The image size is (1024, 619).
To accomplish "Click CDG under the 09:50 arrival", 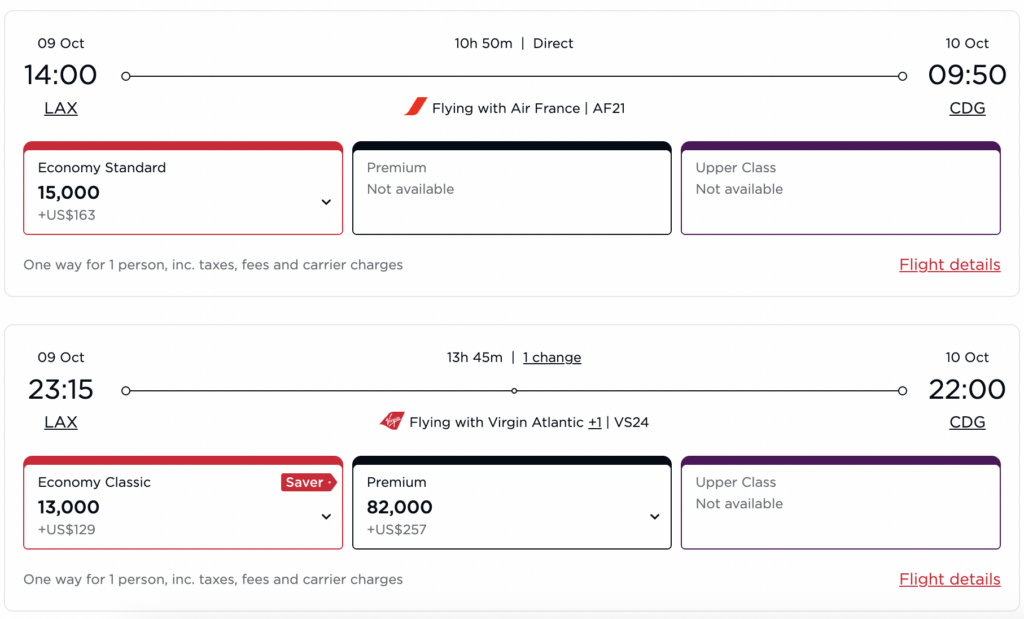I will (x=967, y=108).
